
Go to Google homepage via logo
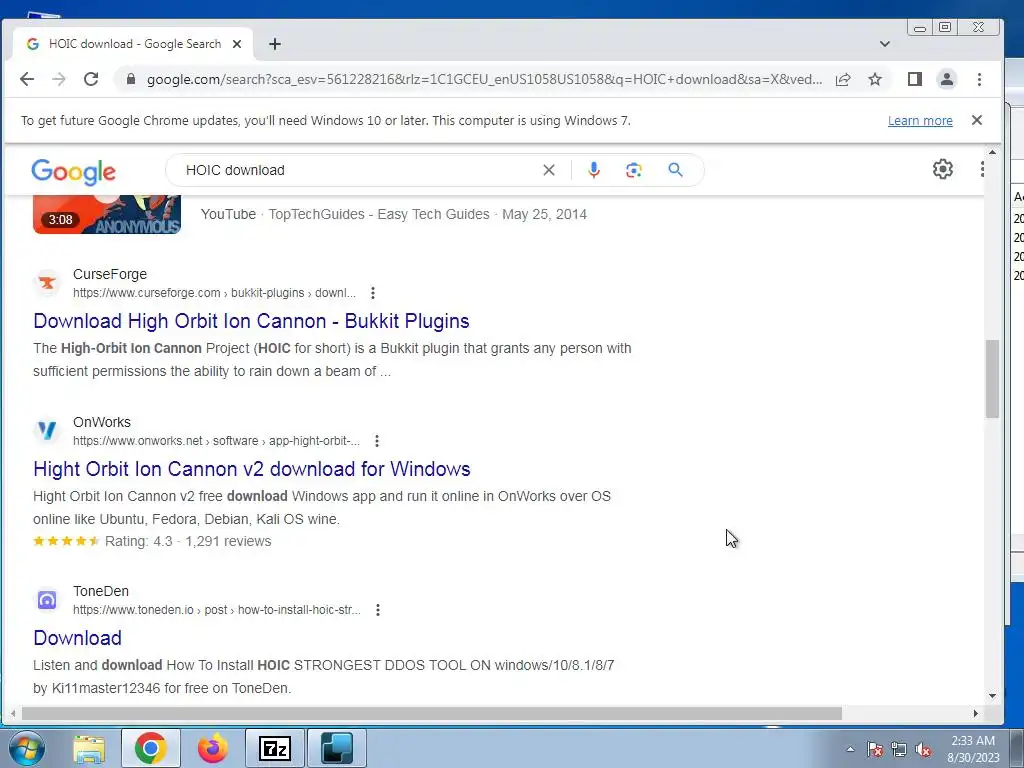pos(73,171)
